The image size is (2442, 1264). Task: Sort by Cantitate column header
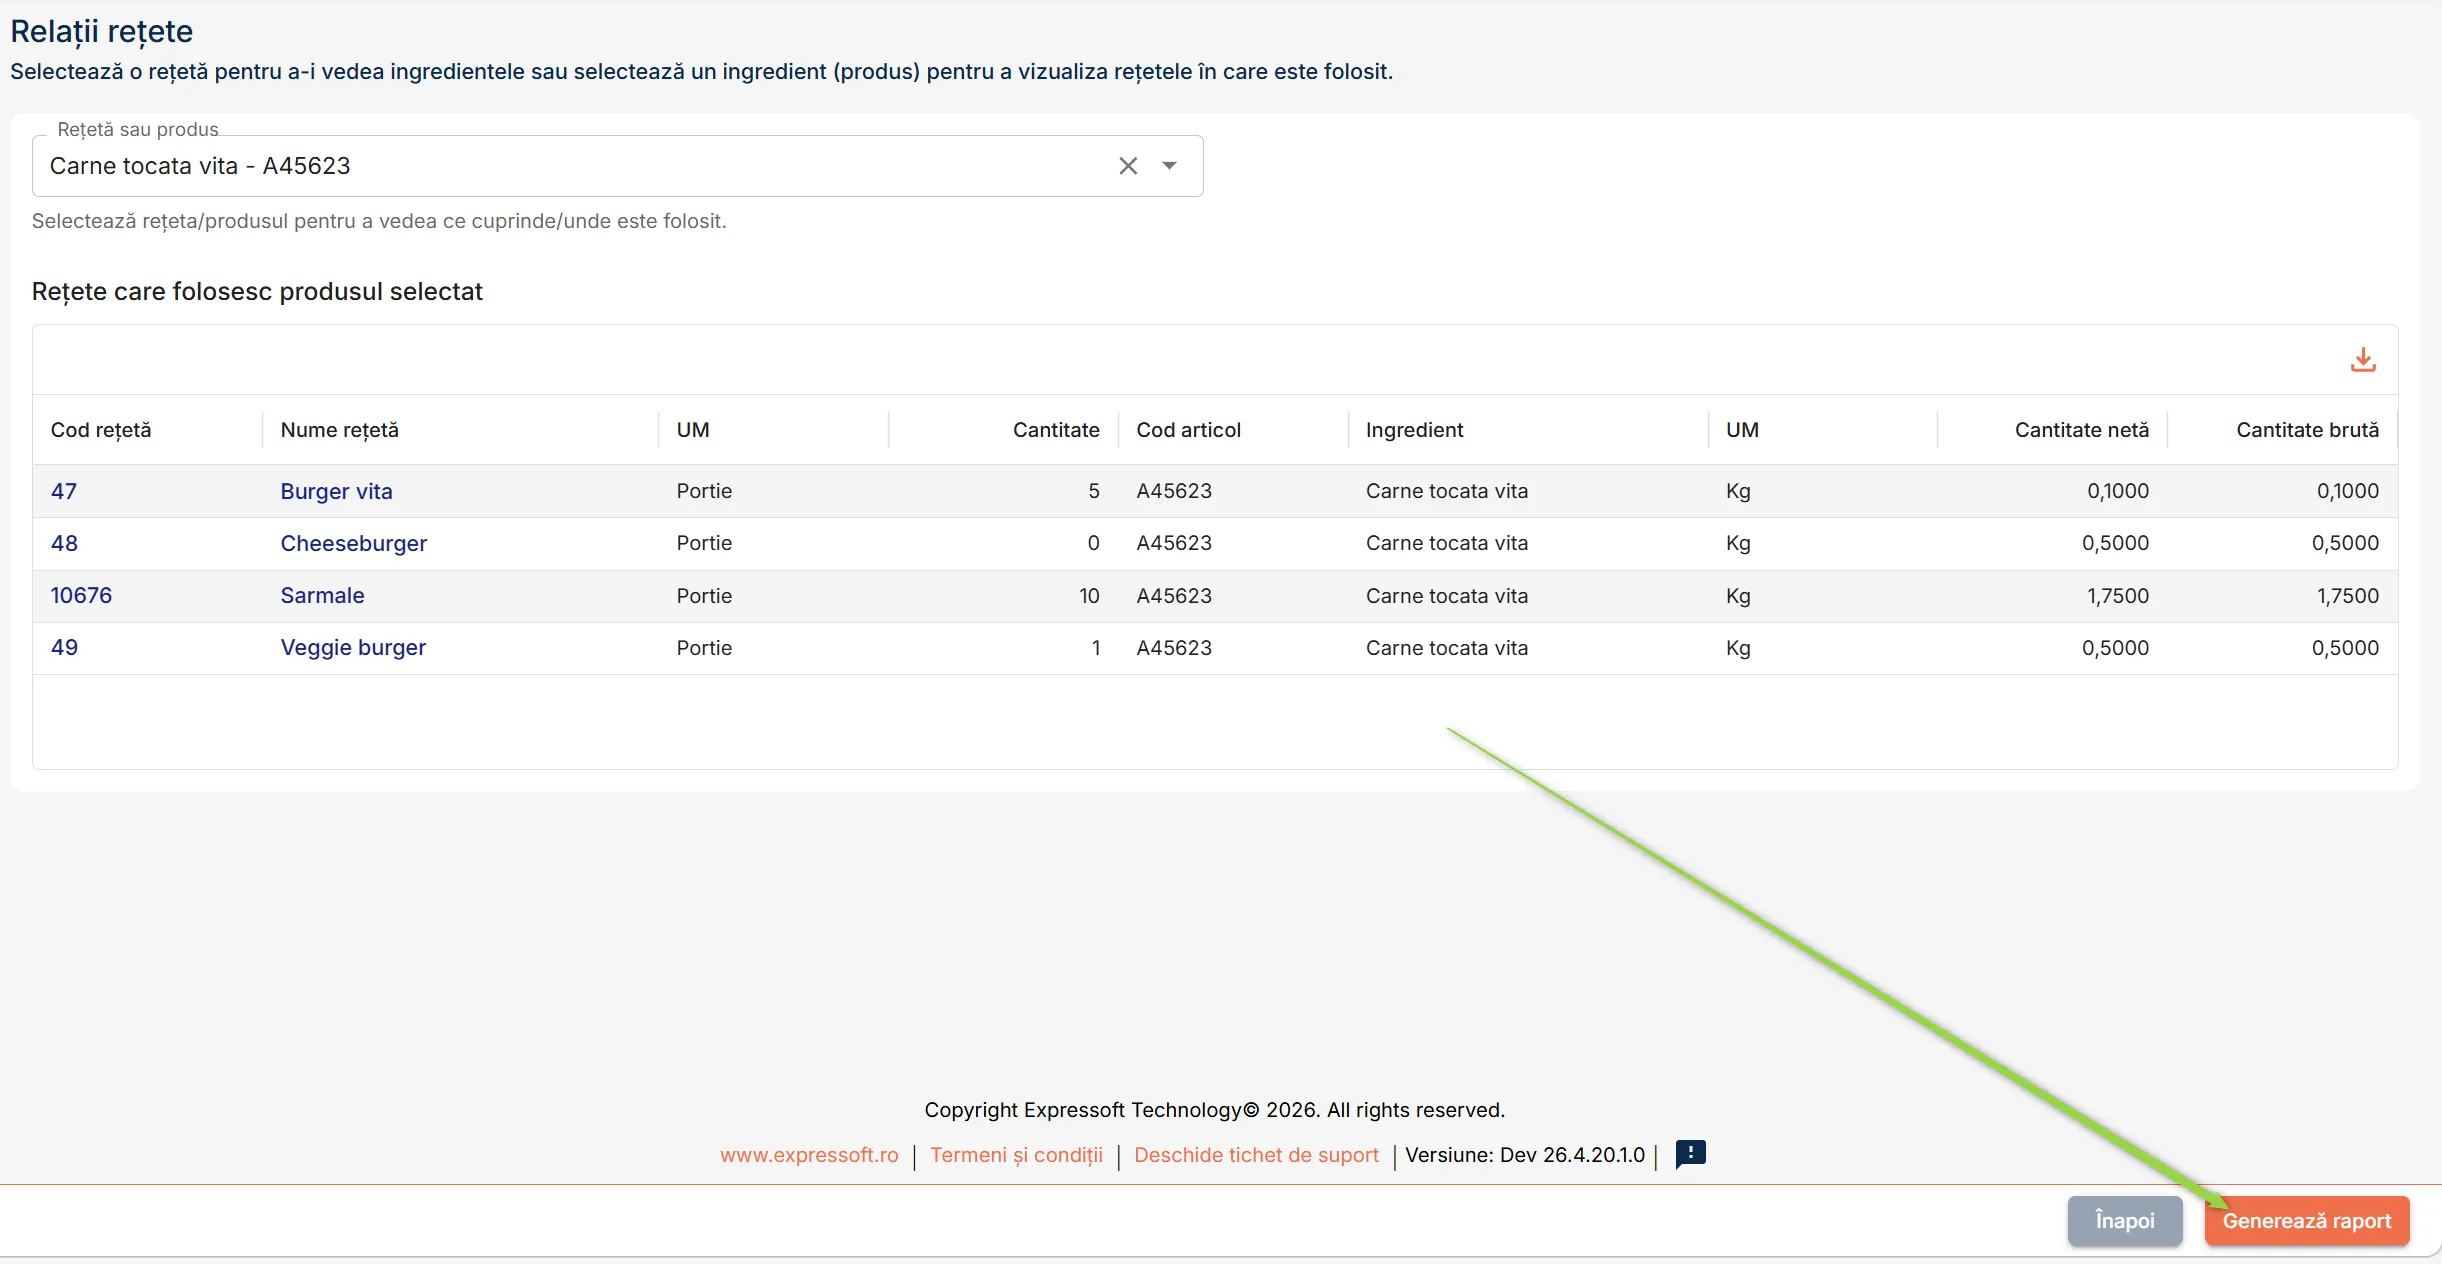(1056, 430)
